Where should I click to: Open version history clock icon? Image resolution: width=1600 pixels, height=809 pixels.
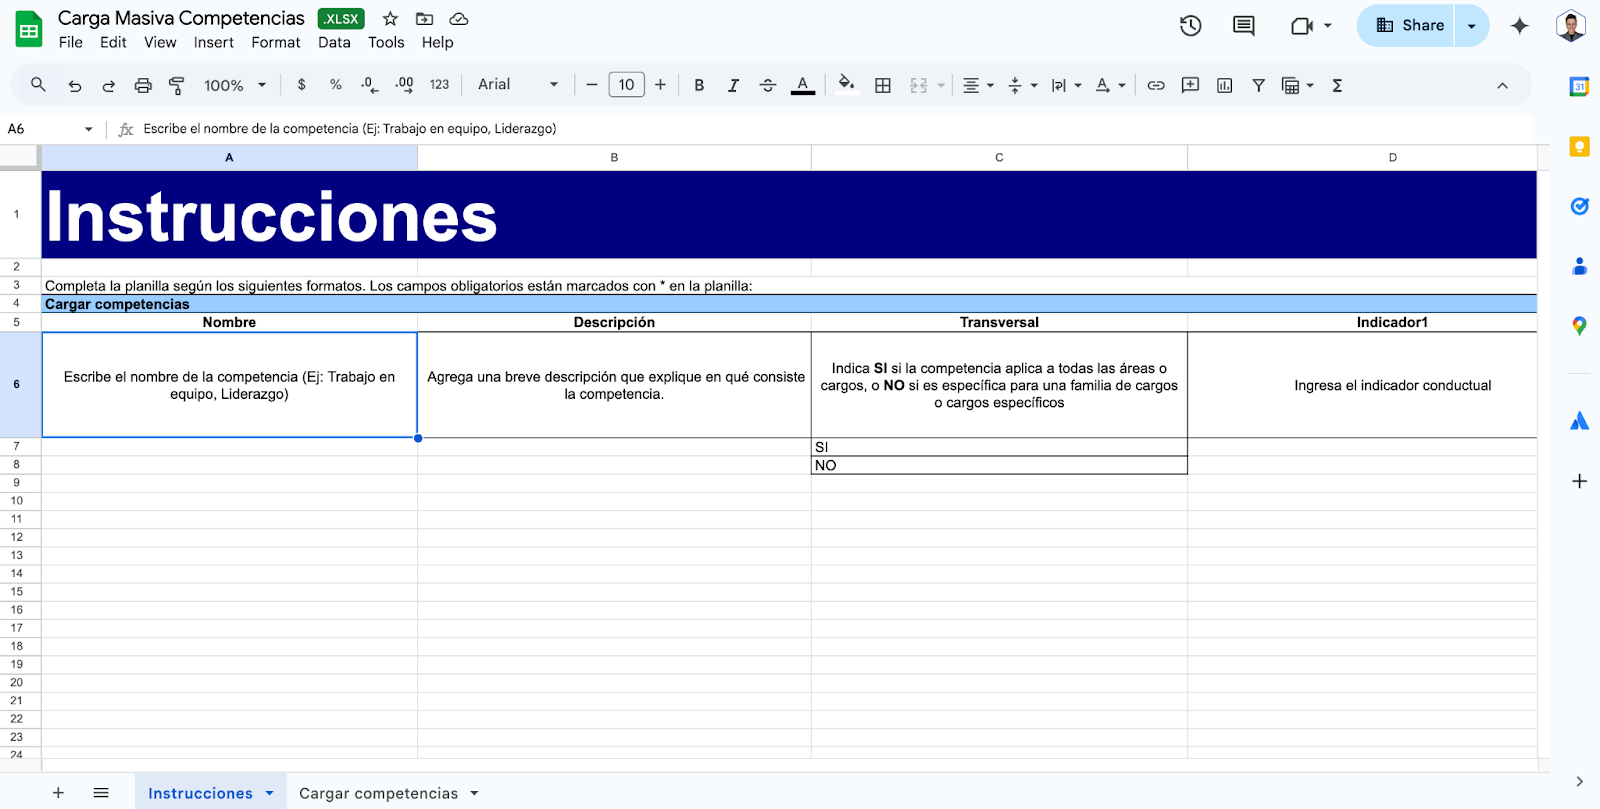1190,26
